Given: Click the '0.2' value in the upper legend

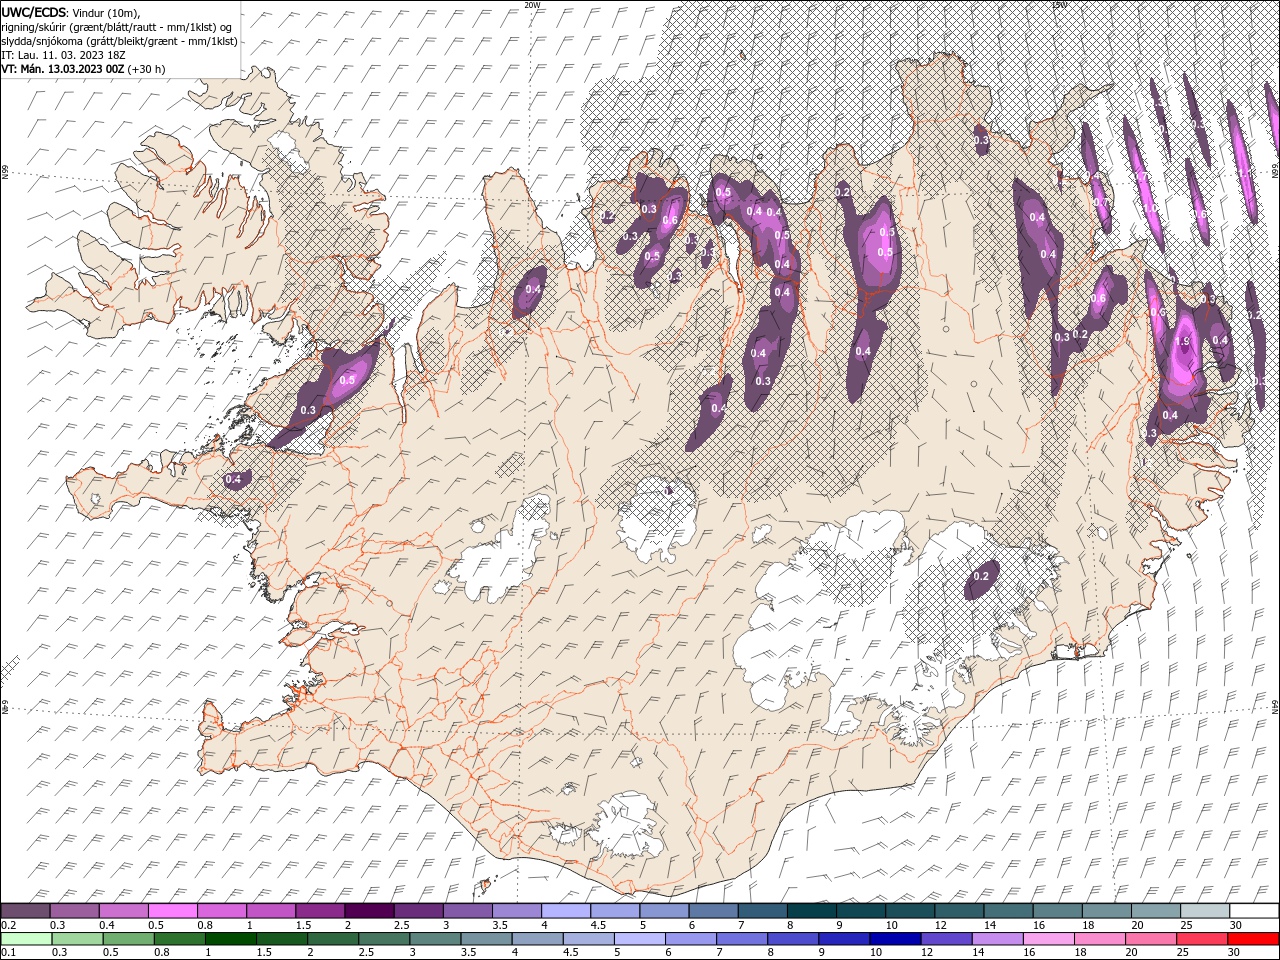Looking at the screenshot, I should pos(9,925).
